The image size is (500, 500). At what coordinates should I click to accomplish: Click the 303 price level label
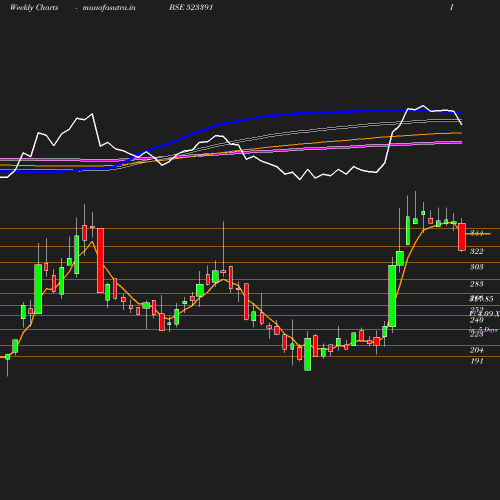477,267
